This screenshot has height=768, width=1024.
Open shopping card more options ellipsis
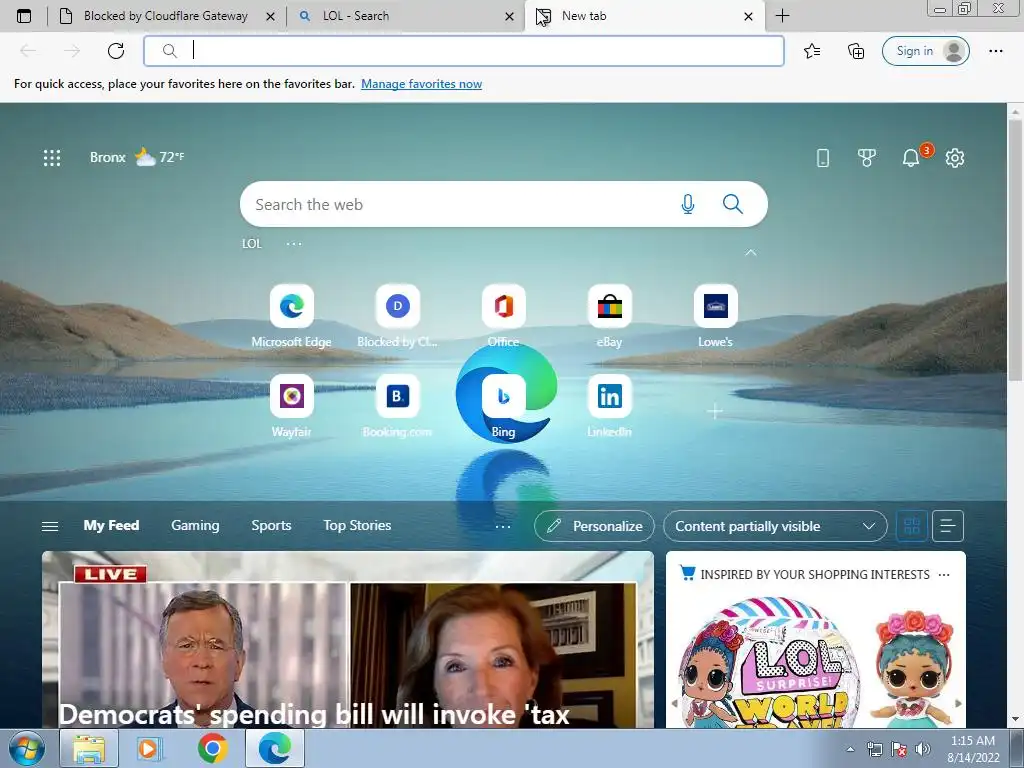coord(944,575)
